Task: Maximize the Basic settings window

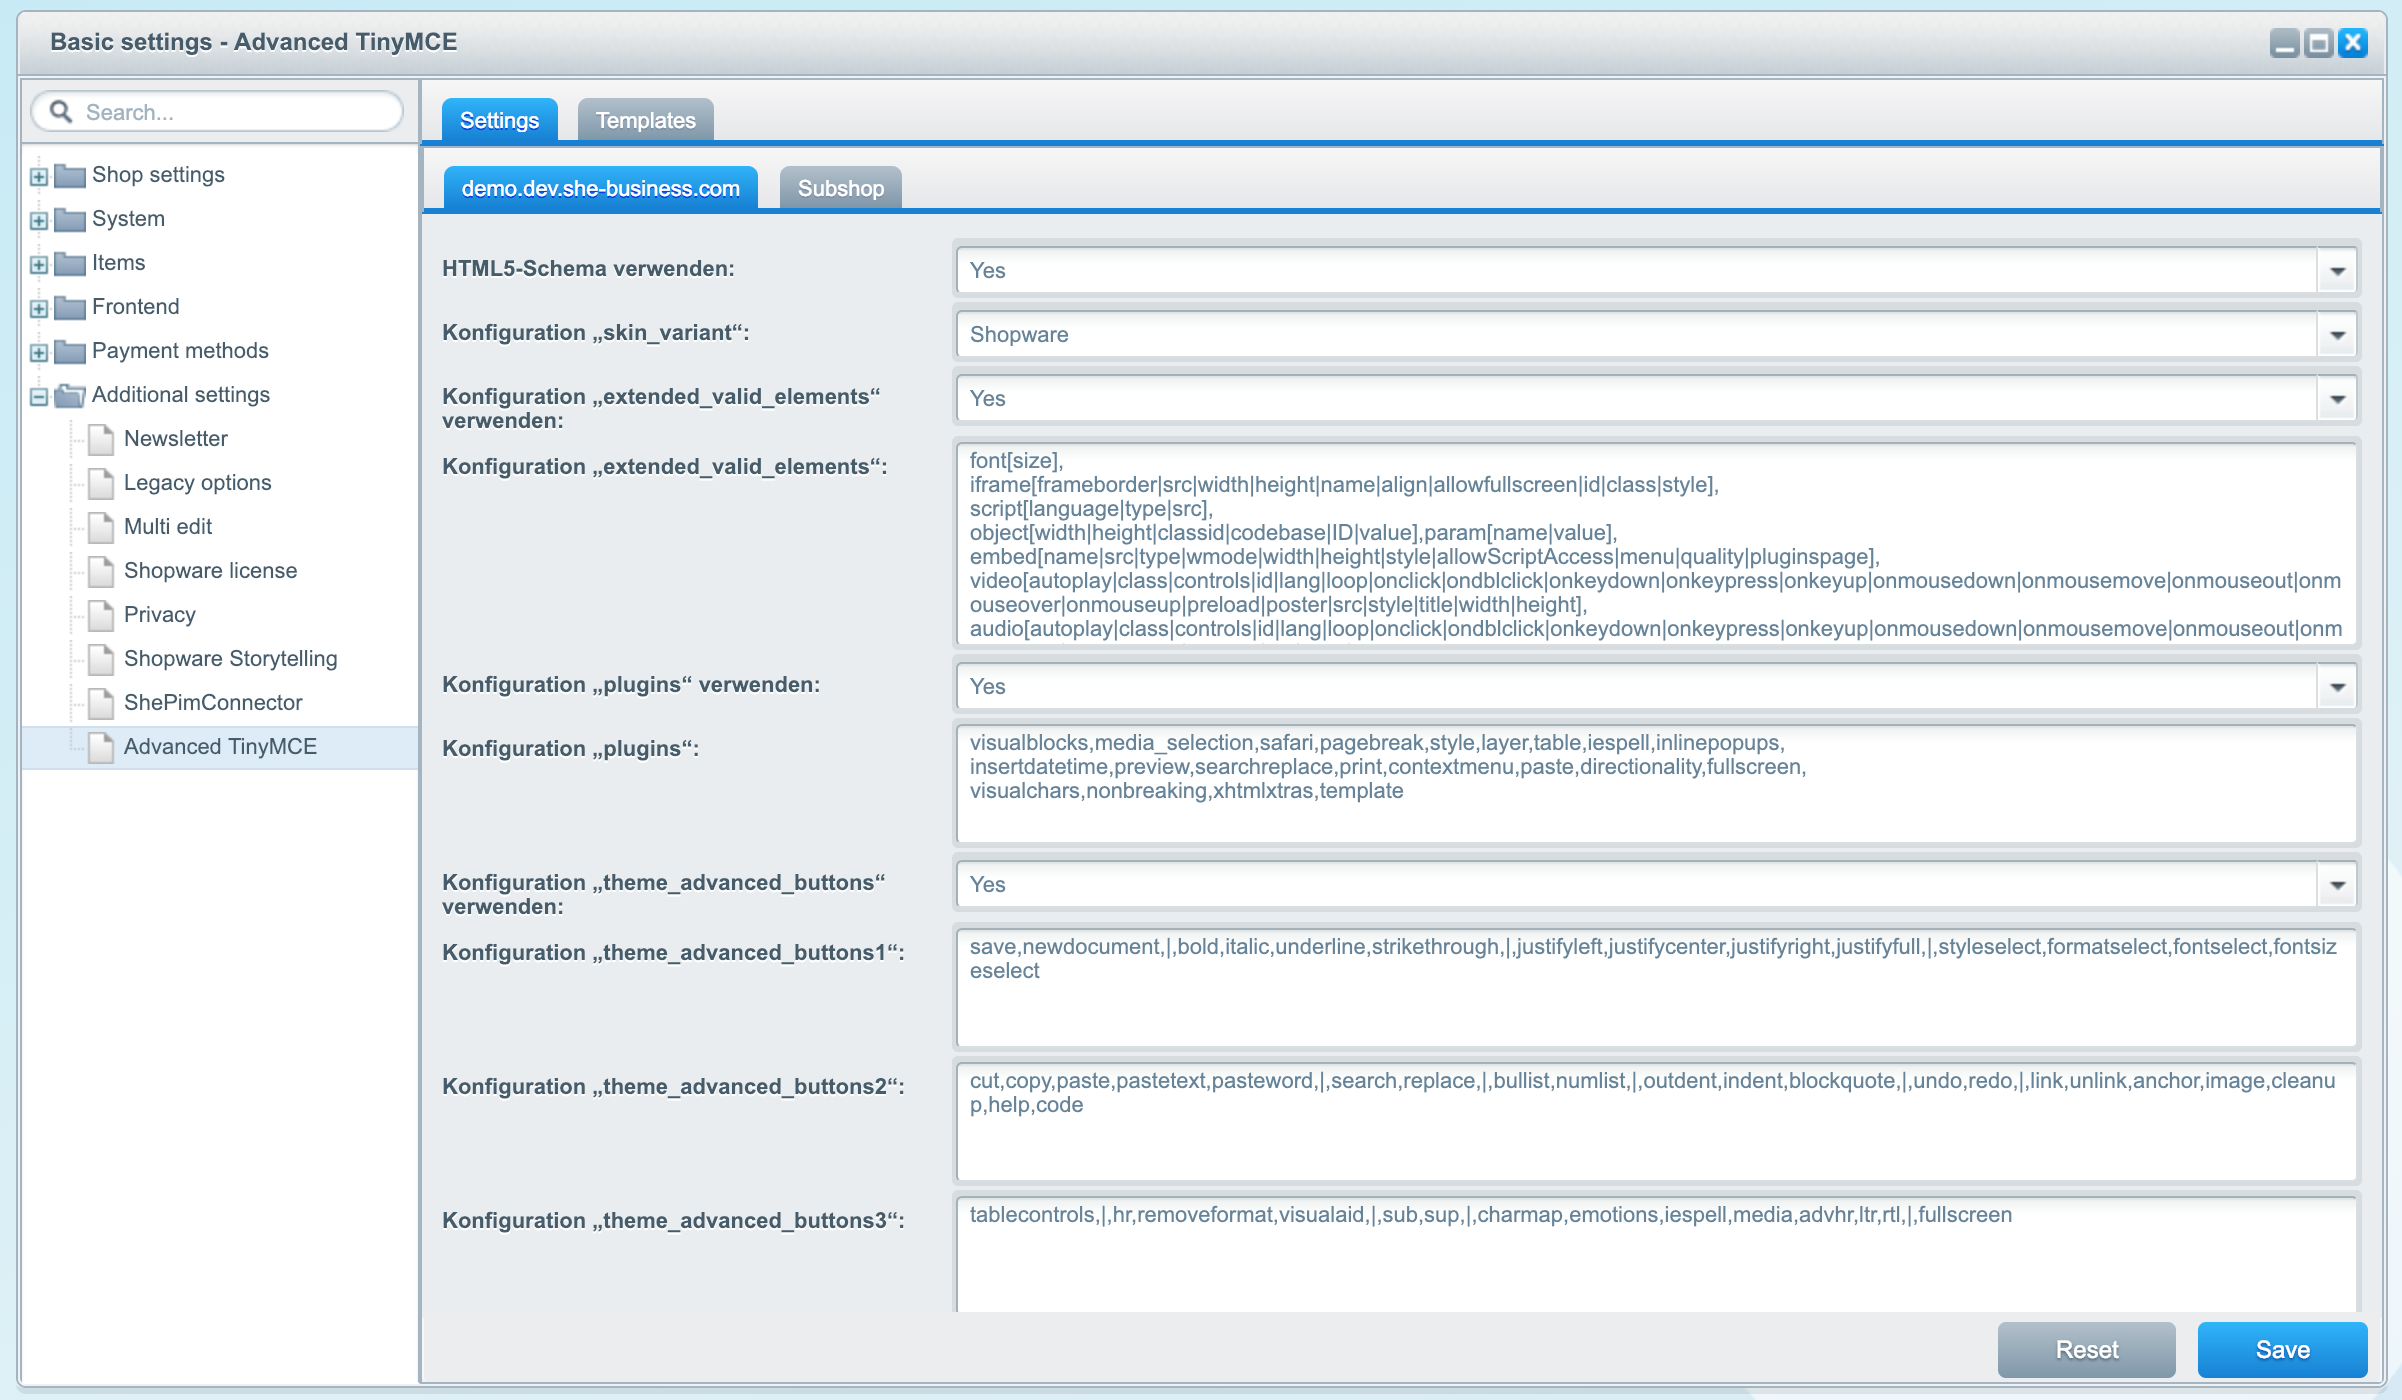Action: pos(2319,43)
